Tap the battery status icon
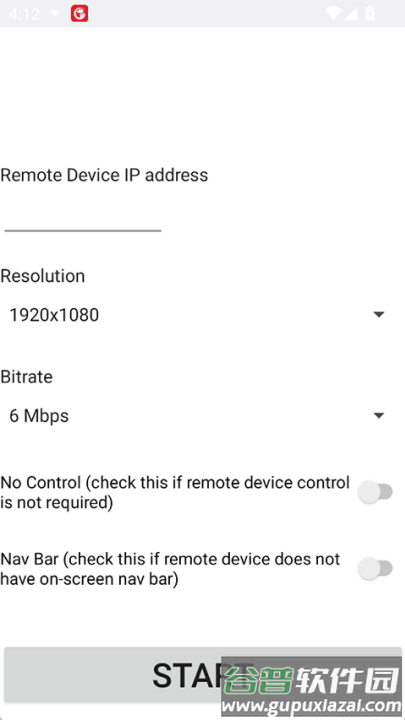Screen dimensions: 405x720 pos(370,13)
